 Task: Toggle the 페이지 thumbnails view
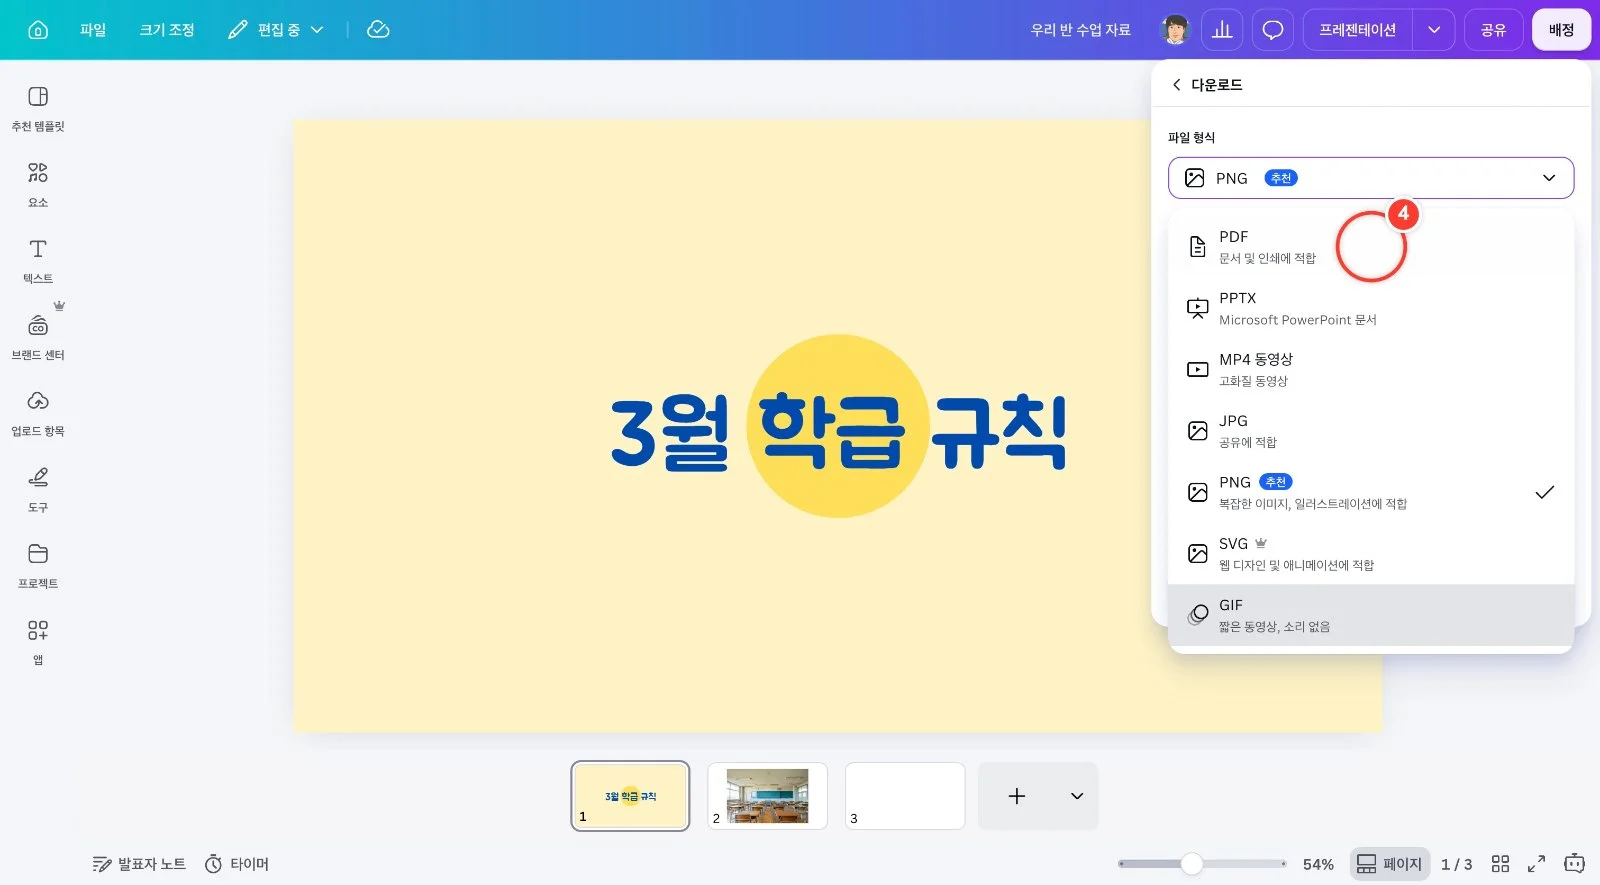(1390, 864)
